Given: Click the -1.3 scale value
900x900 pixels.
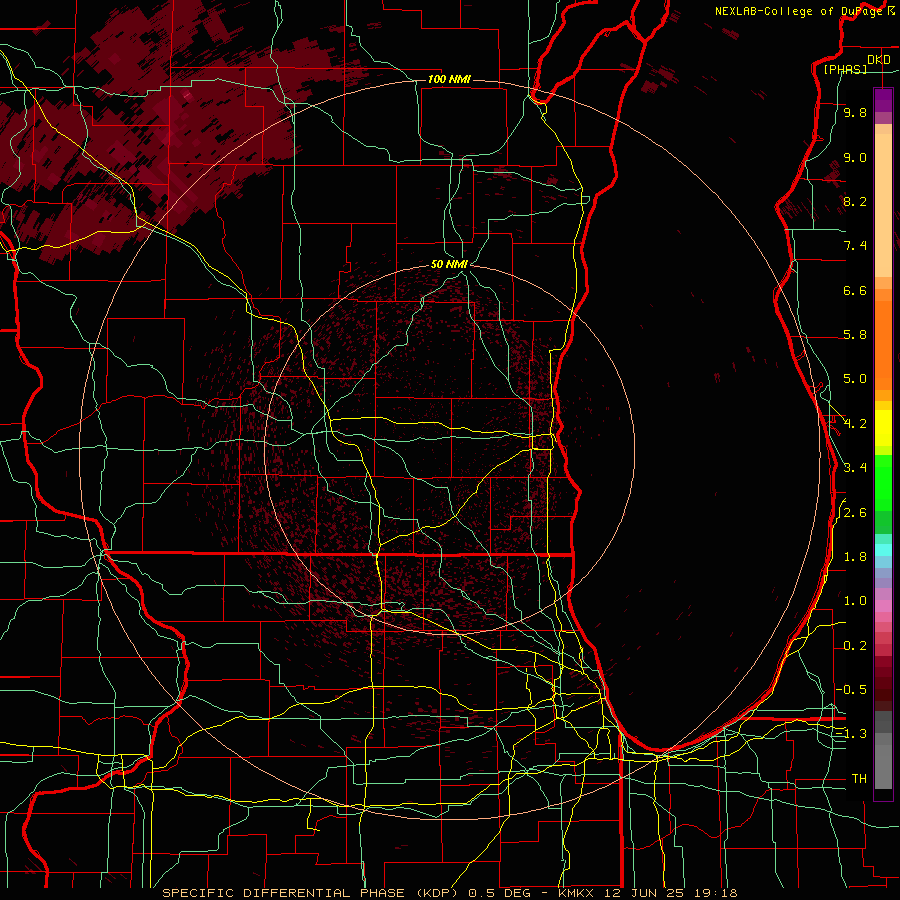Looking at the screenshot, I should tap(852, 735).
